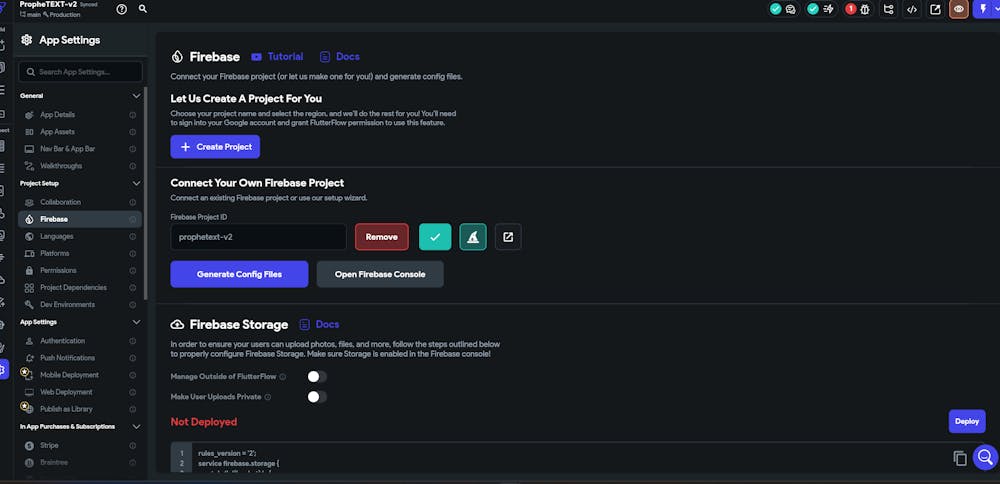Collapse the App Settings section chevron
This screenshot has width=1000, height=484.
pos(136,322)
